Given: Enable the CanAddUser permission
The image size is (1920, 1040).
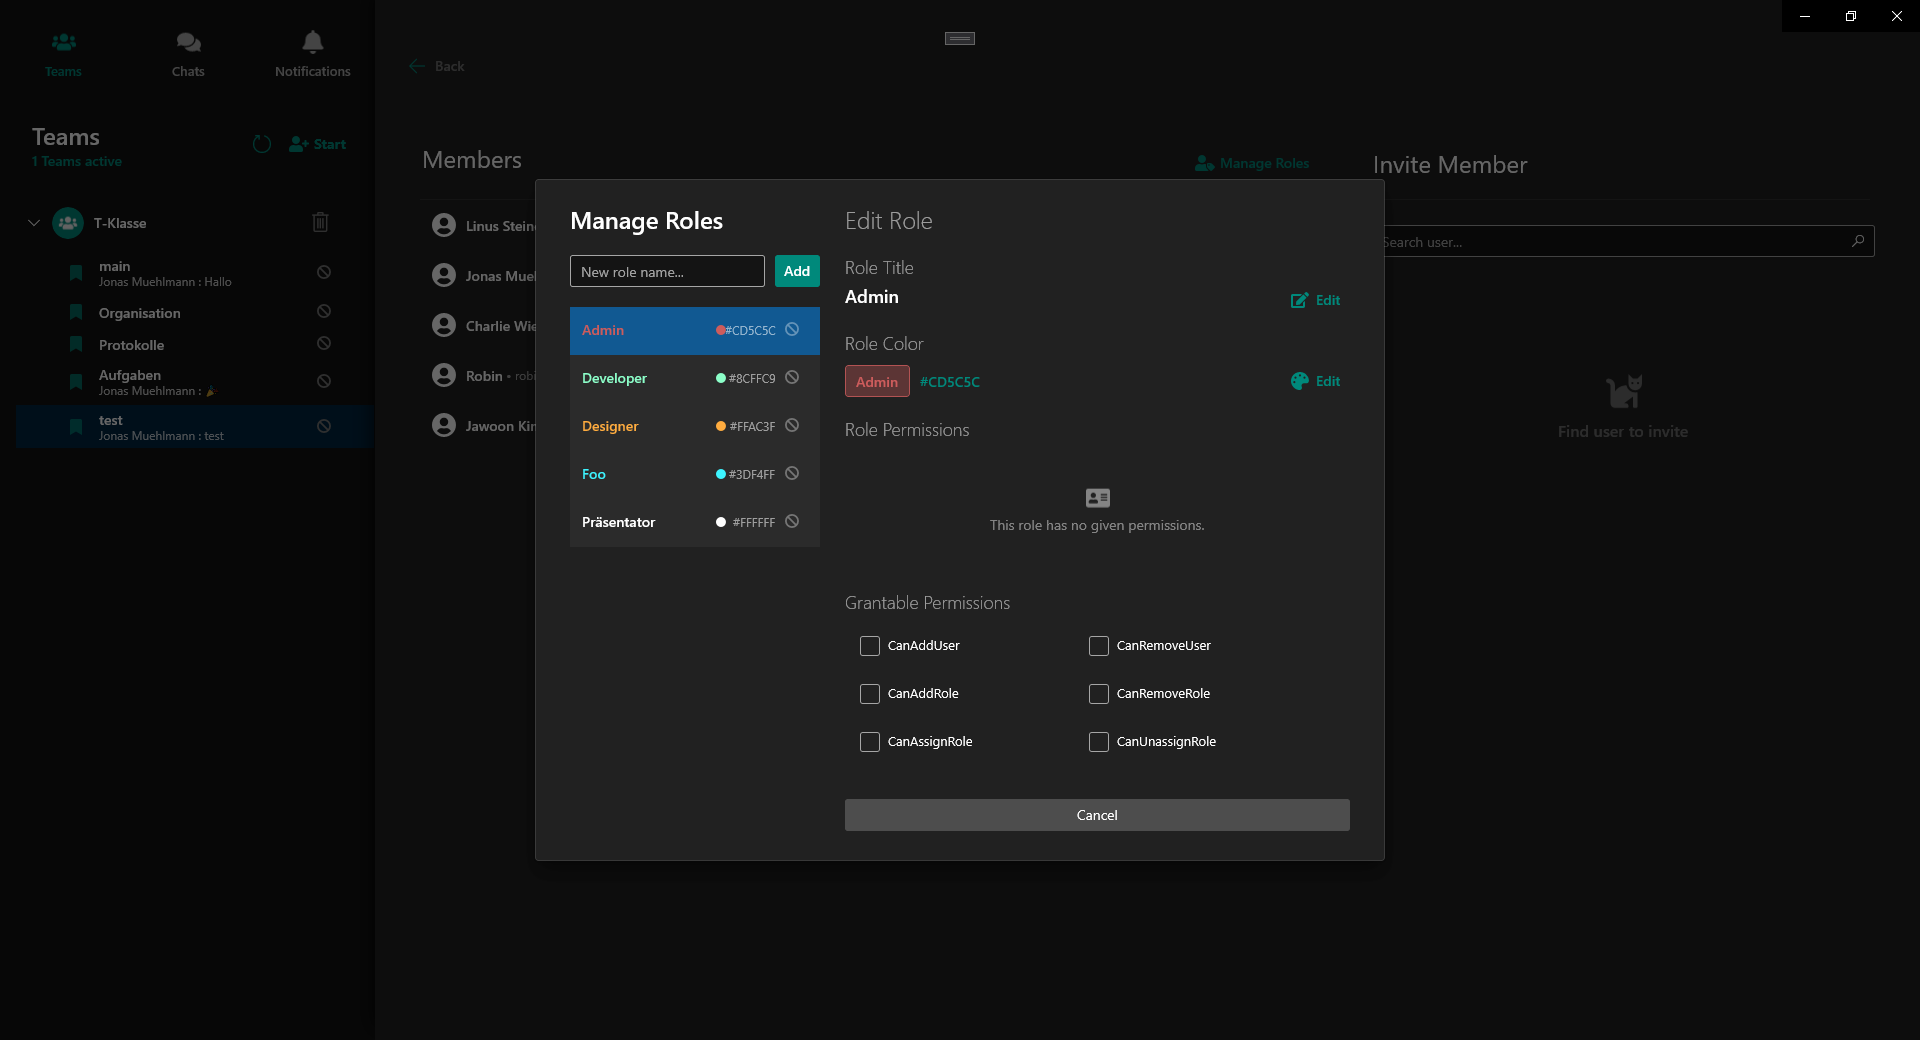Looking at the screenshot, I should point(870,646).
